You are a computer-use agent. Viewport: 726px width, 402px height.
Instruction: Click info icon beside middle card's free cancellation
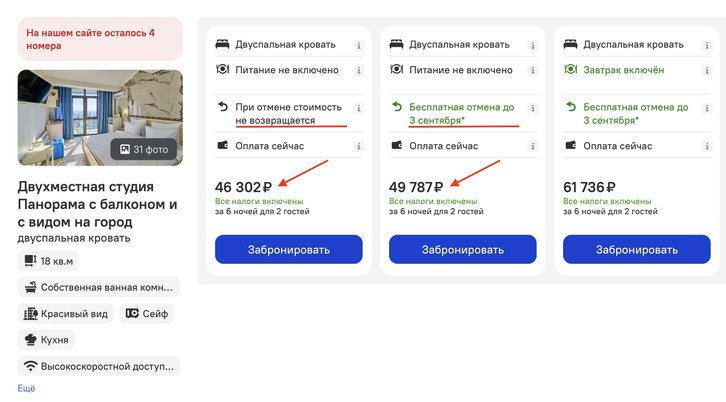[x=533, y=107]
